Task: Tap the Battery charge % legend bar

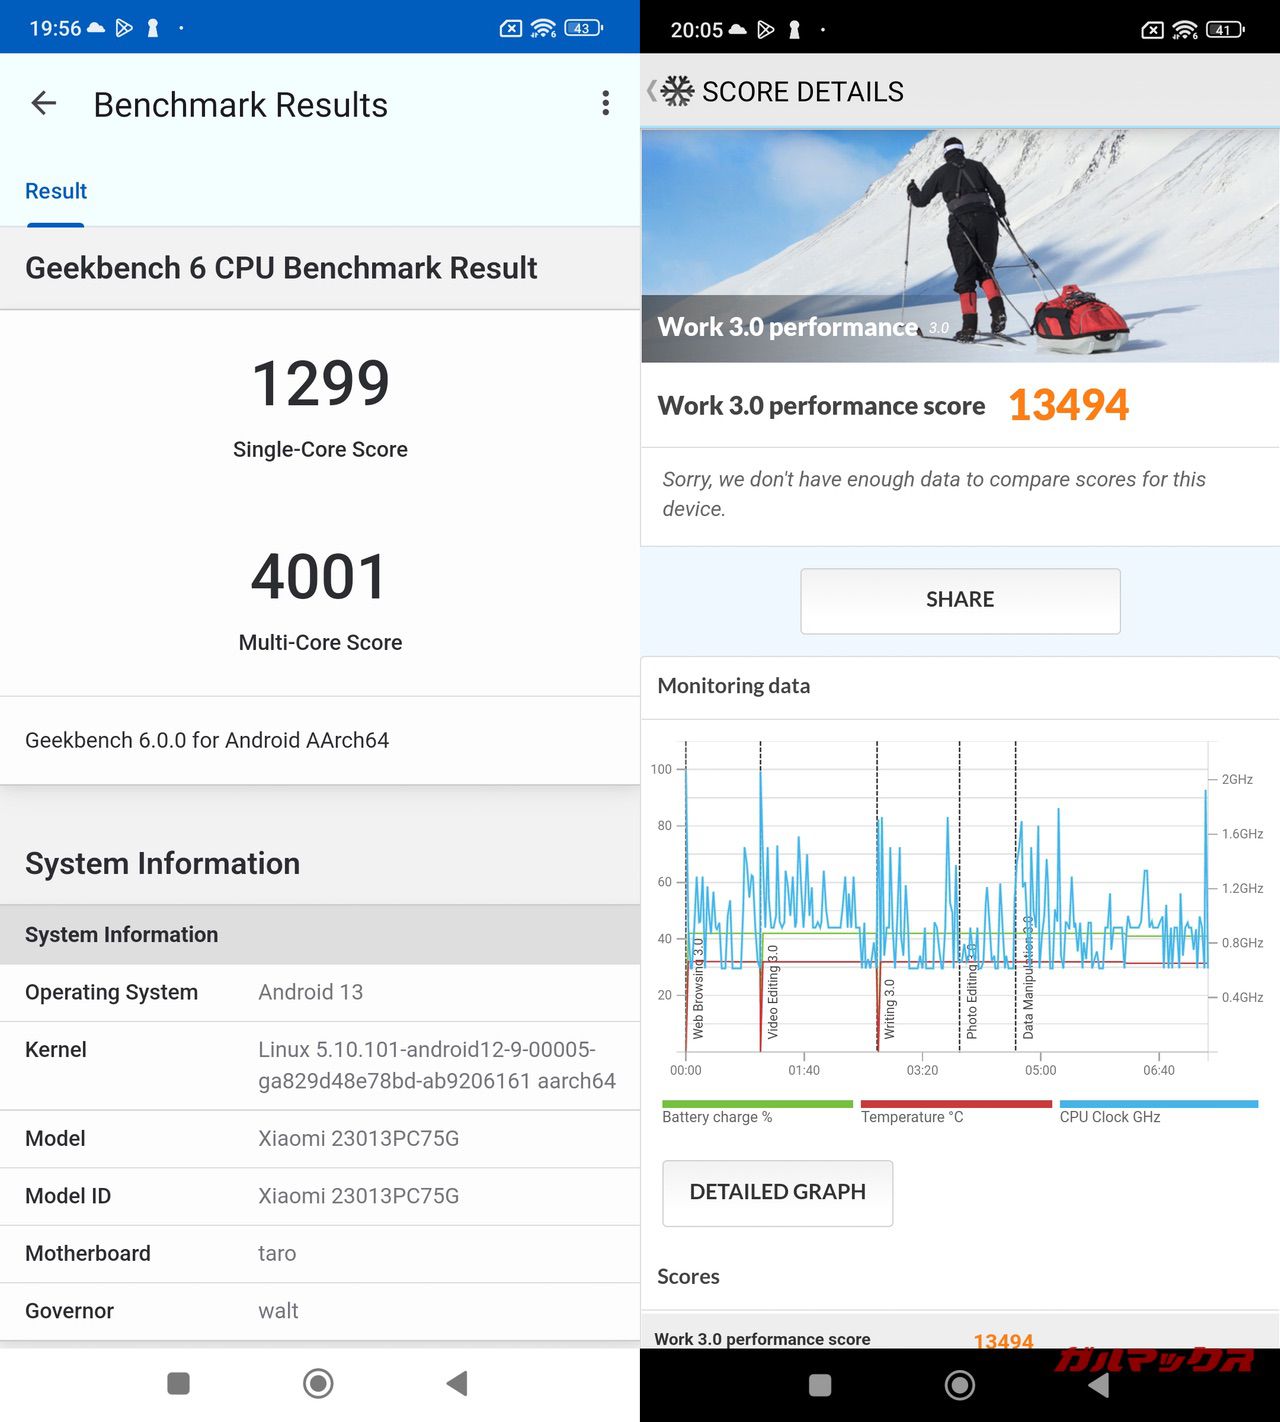Action: point(756,1105)
